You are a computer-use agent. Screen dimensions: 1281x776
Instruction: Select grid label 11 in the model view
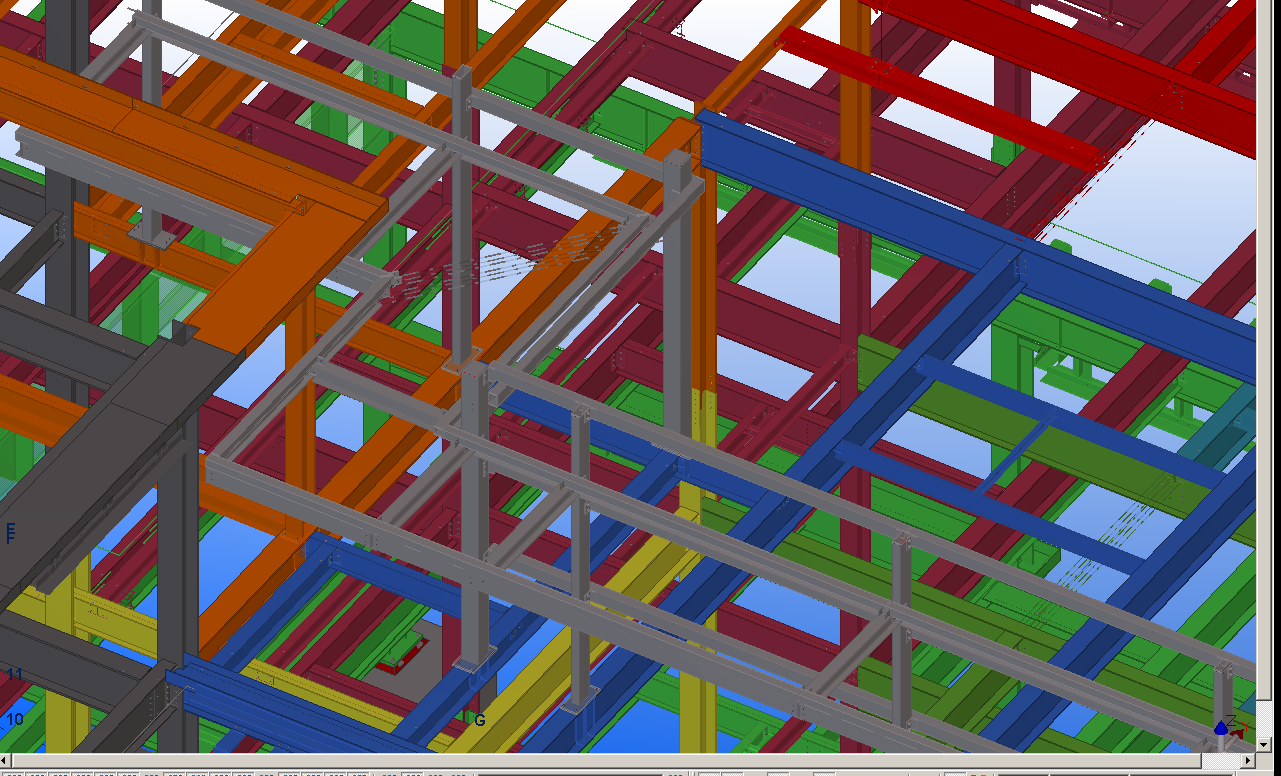coord(14,675)
